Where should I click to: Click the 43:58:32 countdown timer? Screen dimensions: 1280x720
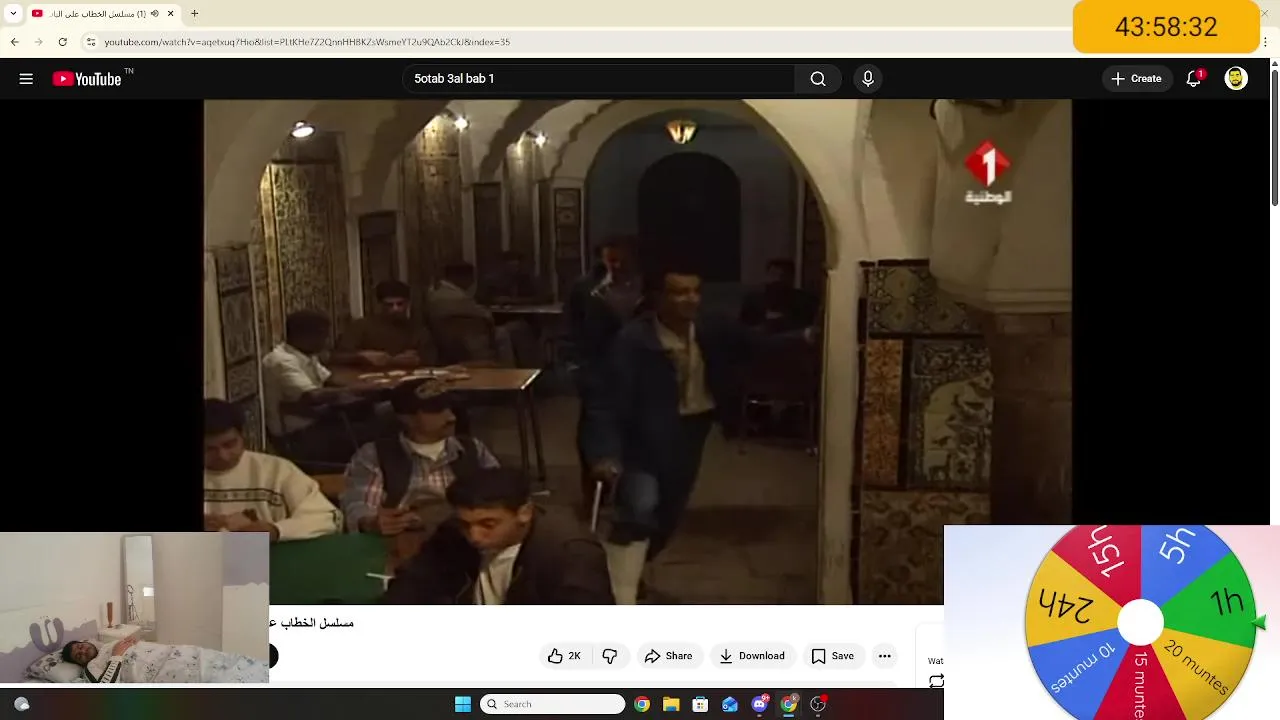click(1166, 27)
